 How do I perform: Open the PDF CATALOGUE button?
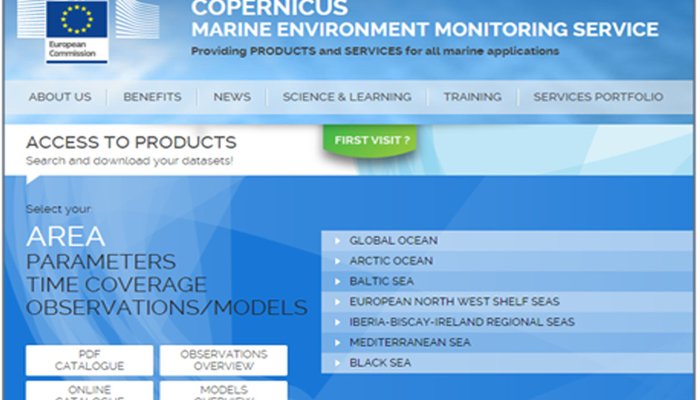pos(89,360)
